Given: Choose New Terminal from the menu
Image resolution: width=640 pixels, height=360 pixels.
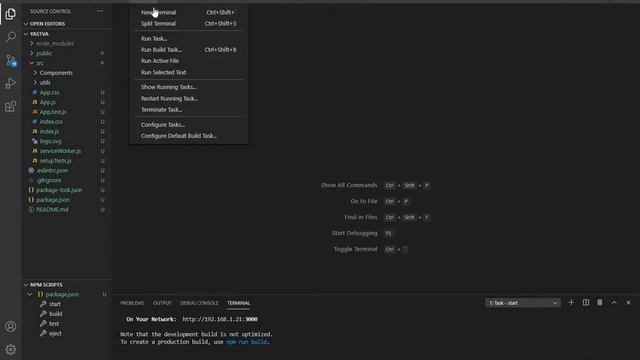Looking at the screenshot, I should (x=188, y=12).
